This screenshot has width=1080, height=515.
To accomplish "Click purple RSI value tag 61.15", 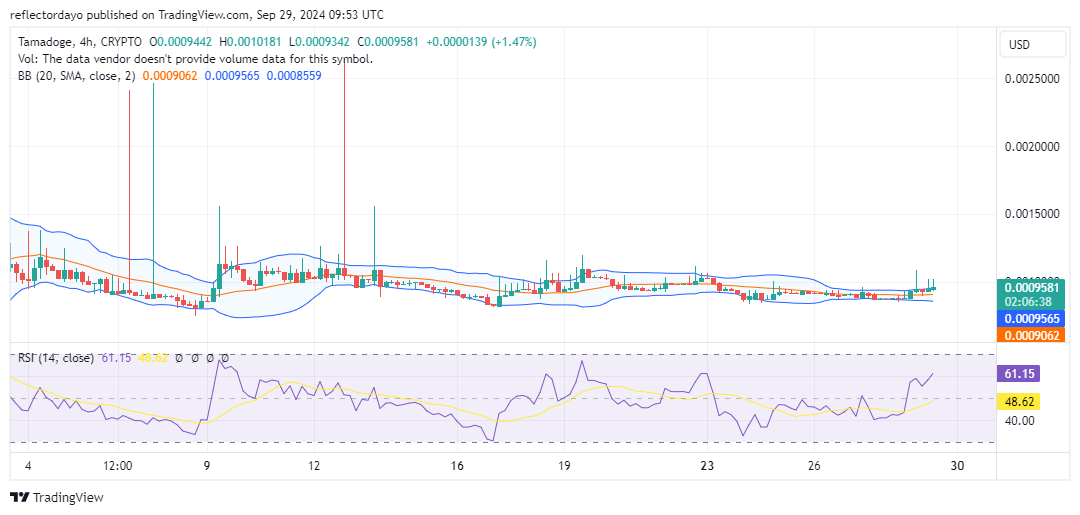I will click(x=1019, y=375).
